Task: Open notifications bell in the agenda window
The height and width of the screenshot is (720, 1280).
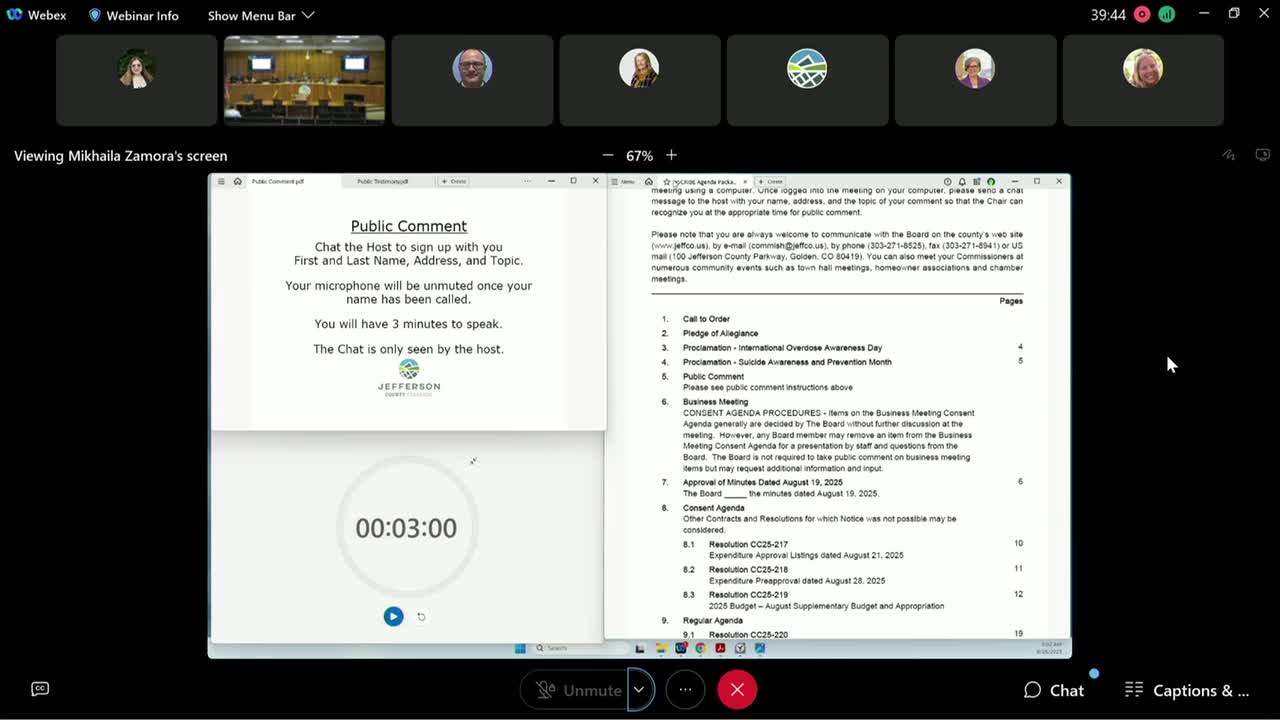Action: point(962,182)
